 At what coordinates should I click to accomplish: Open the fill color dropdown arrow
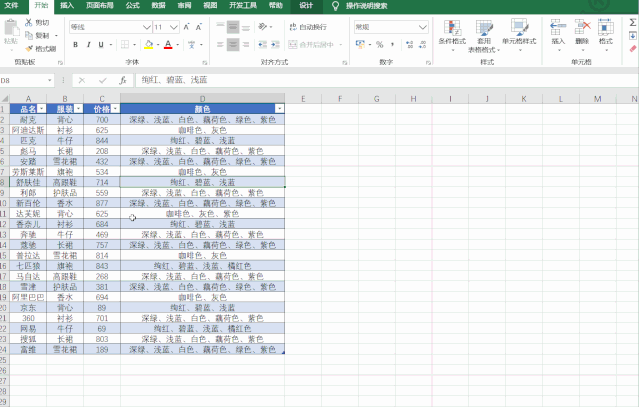(x=158, y=44)
